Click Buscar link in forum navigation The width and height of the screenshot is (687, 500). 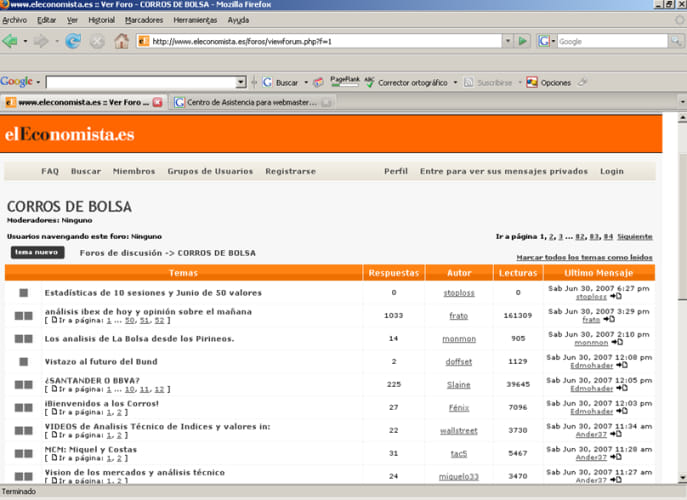click(x=86, y=171)
